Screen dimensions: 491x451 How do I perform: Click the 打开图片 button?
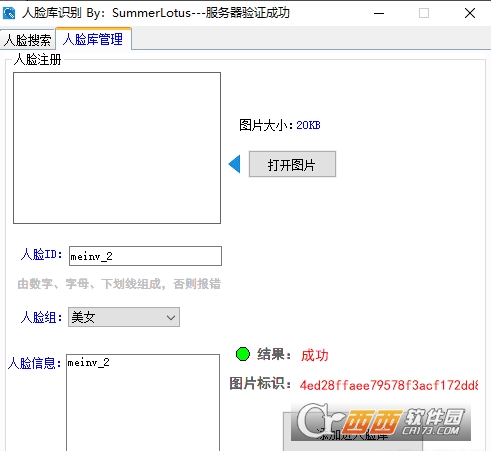tap(292, 164)
